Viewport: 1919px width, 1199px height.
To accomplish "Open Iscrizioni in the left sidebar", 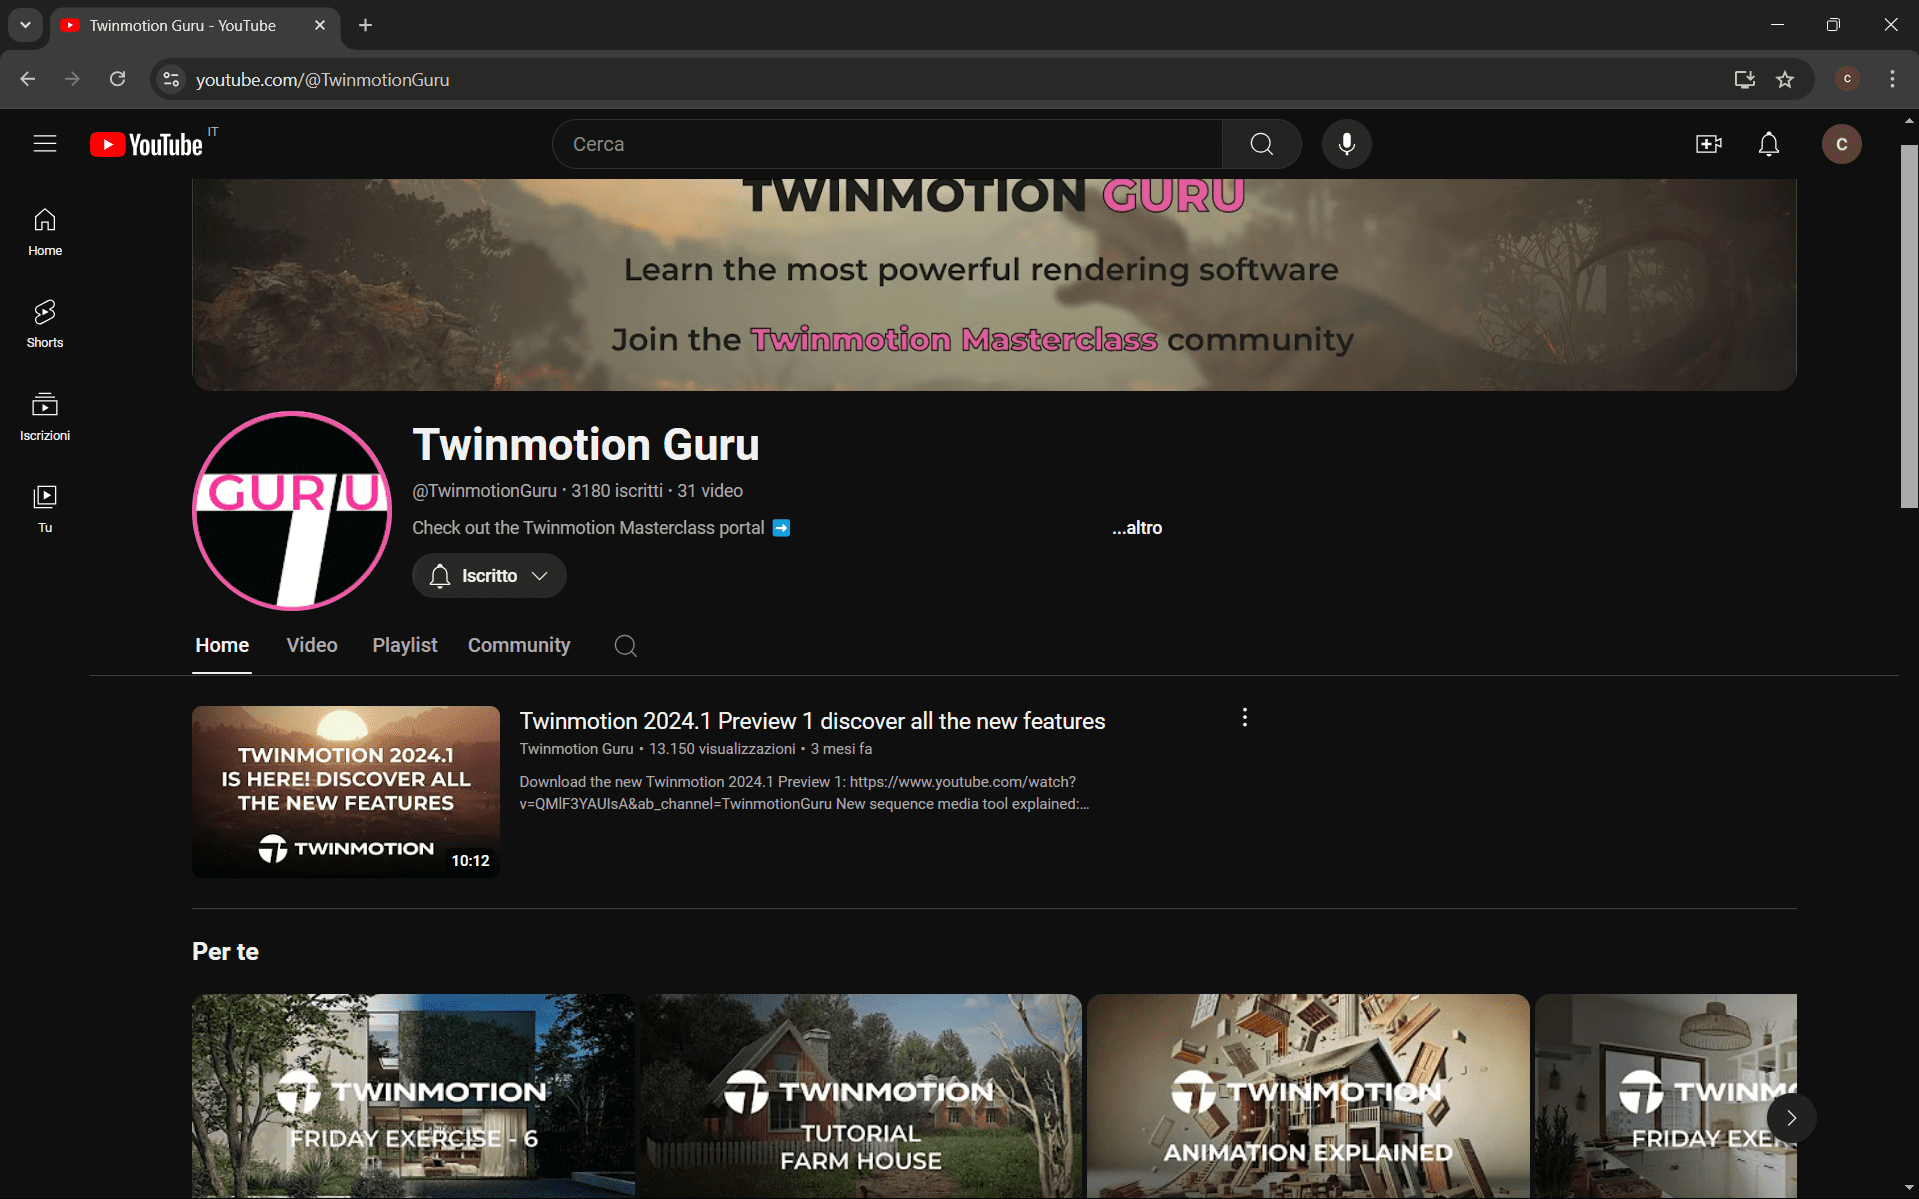I will coord(45,416).
